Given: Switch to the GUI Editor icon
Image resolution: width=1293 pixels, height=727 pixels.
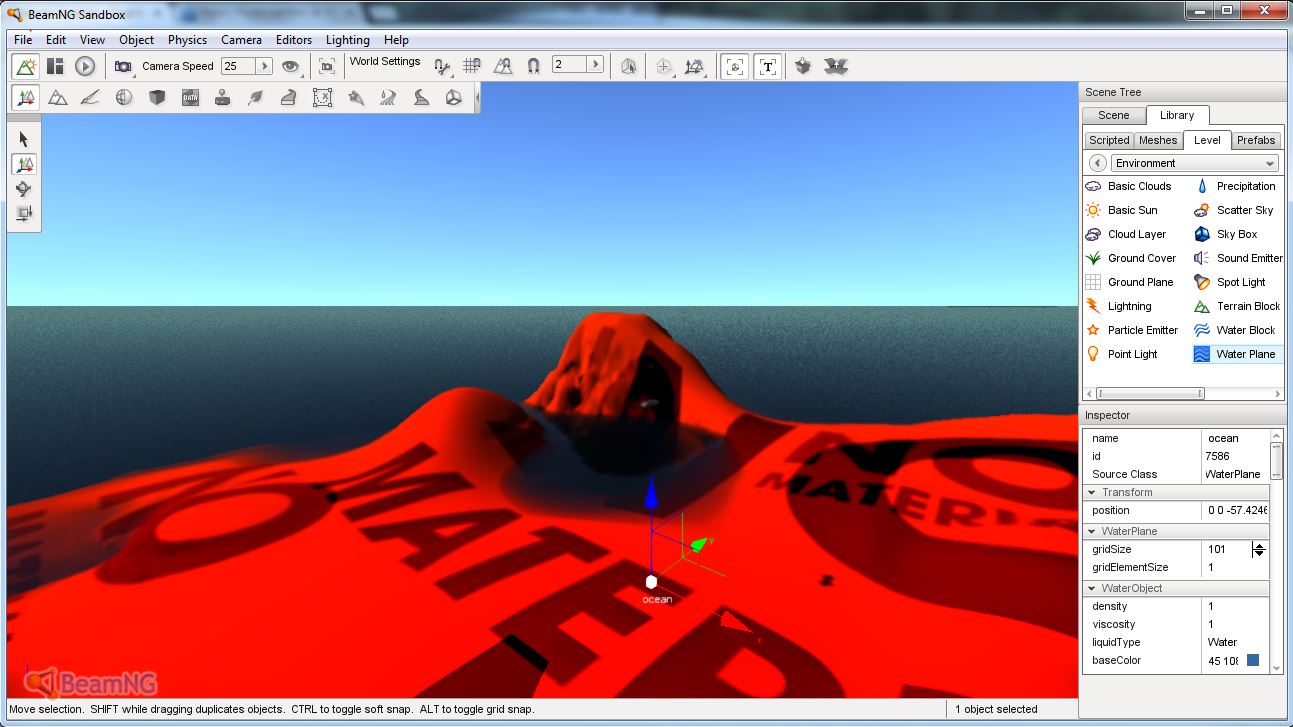Looking at the screenshot, I should coord(55,66).
